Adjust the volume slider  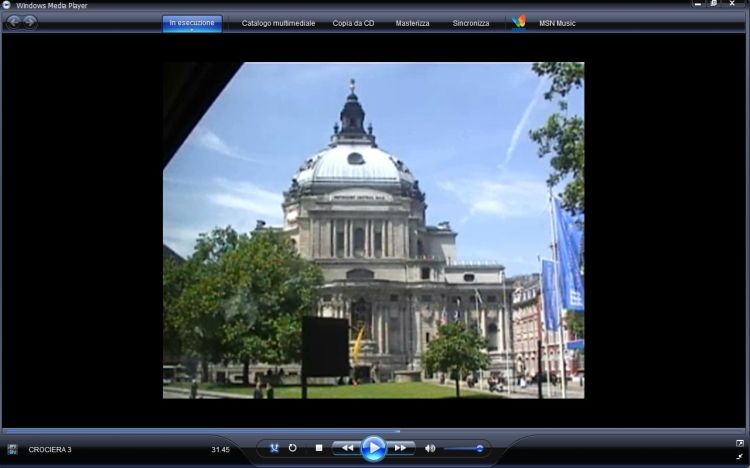point(465,448)
